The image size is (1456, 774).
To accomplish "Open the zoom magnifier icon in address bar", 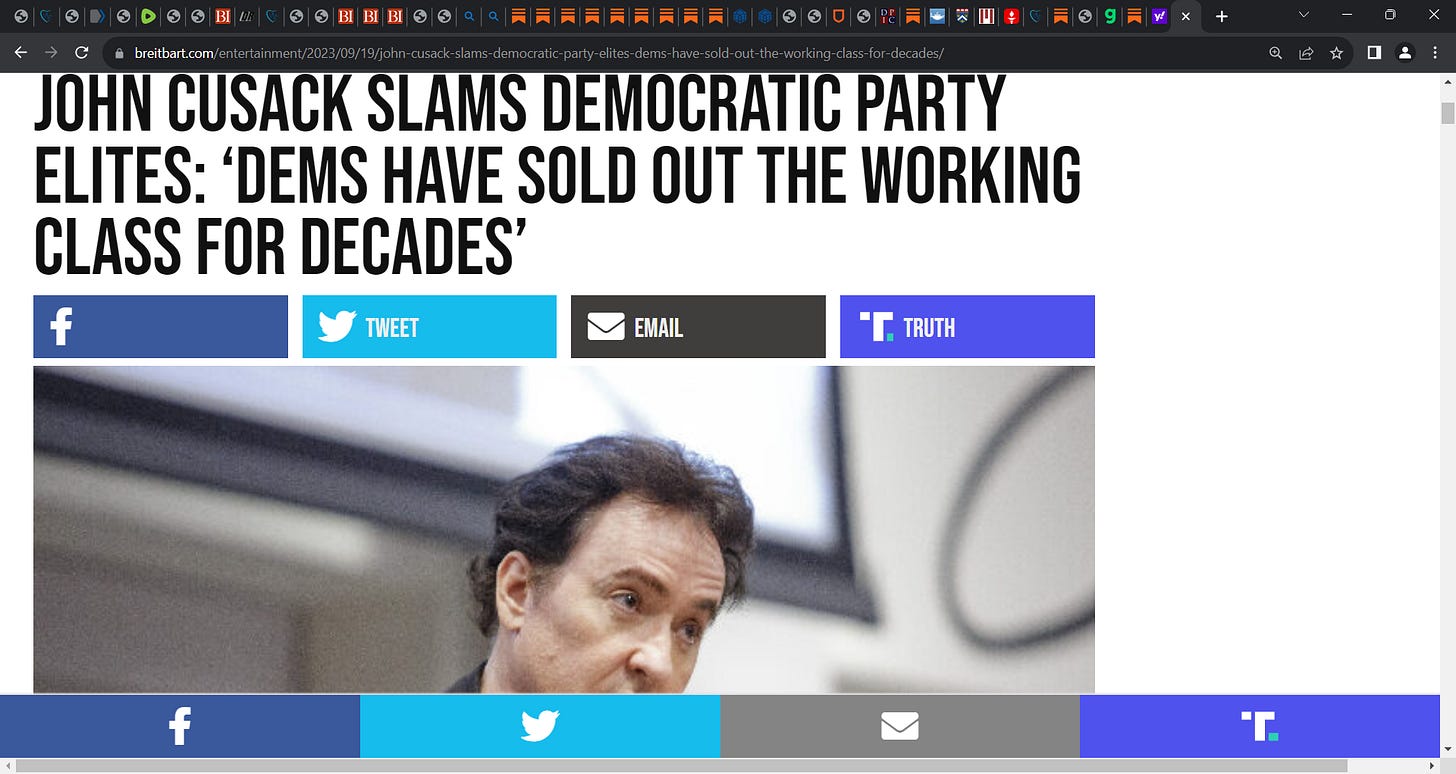I will point(1275,53).
